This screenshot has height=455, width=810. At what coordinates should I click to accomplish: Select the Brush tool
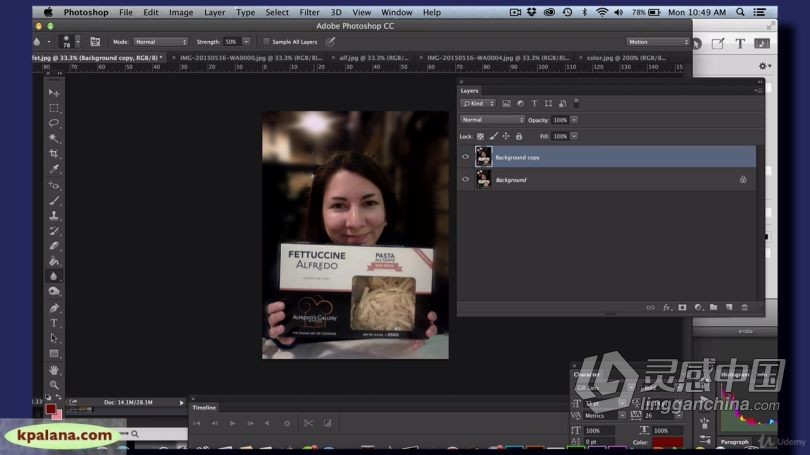pyautogui.click(x=54, y=200)
